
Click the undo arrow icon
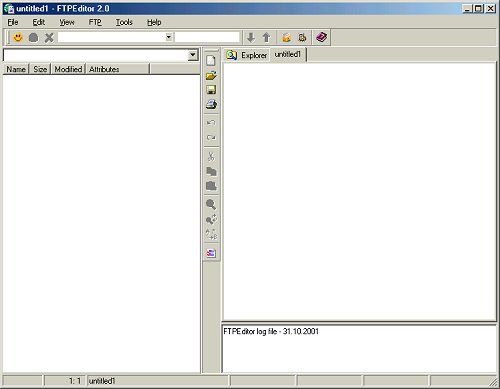pos(211,123)
